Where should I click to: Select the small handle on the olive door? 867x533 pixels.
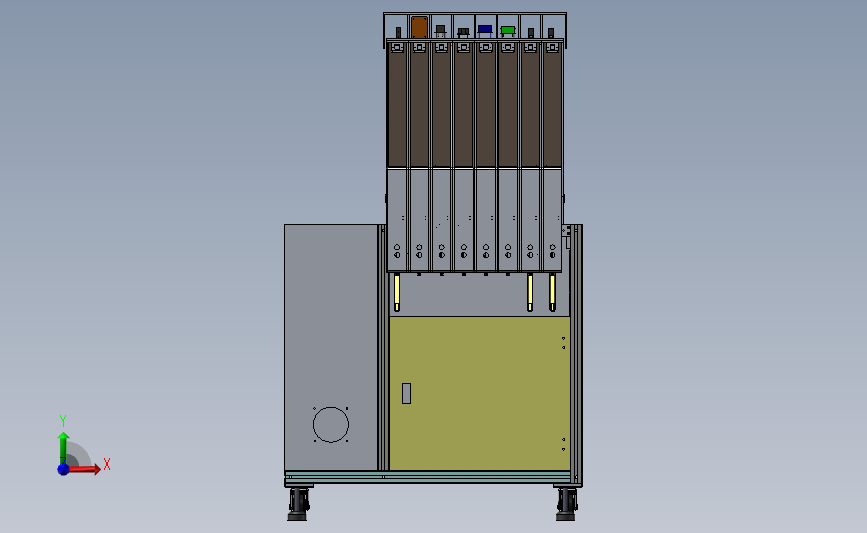406,393
